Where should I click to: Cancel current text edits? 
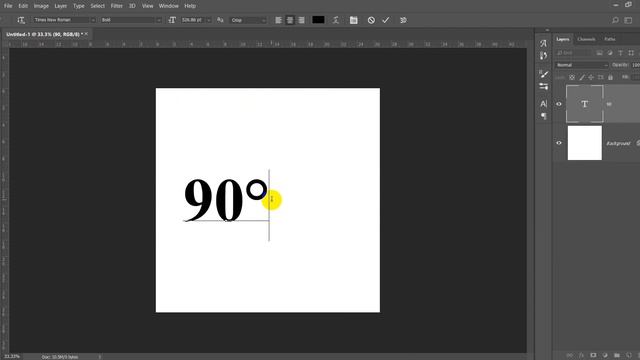point(371,20)
